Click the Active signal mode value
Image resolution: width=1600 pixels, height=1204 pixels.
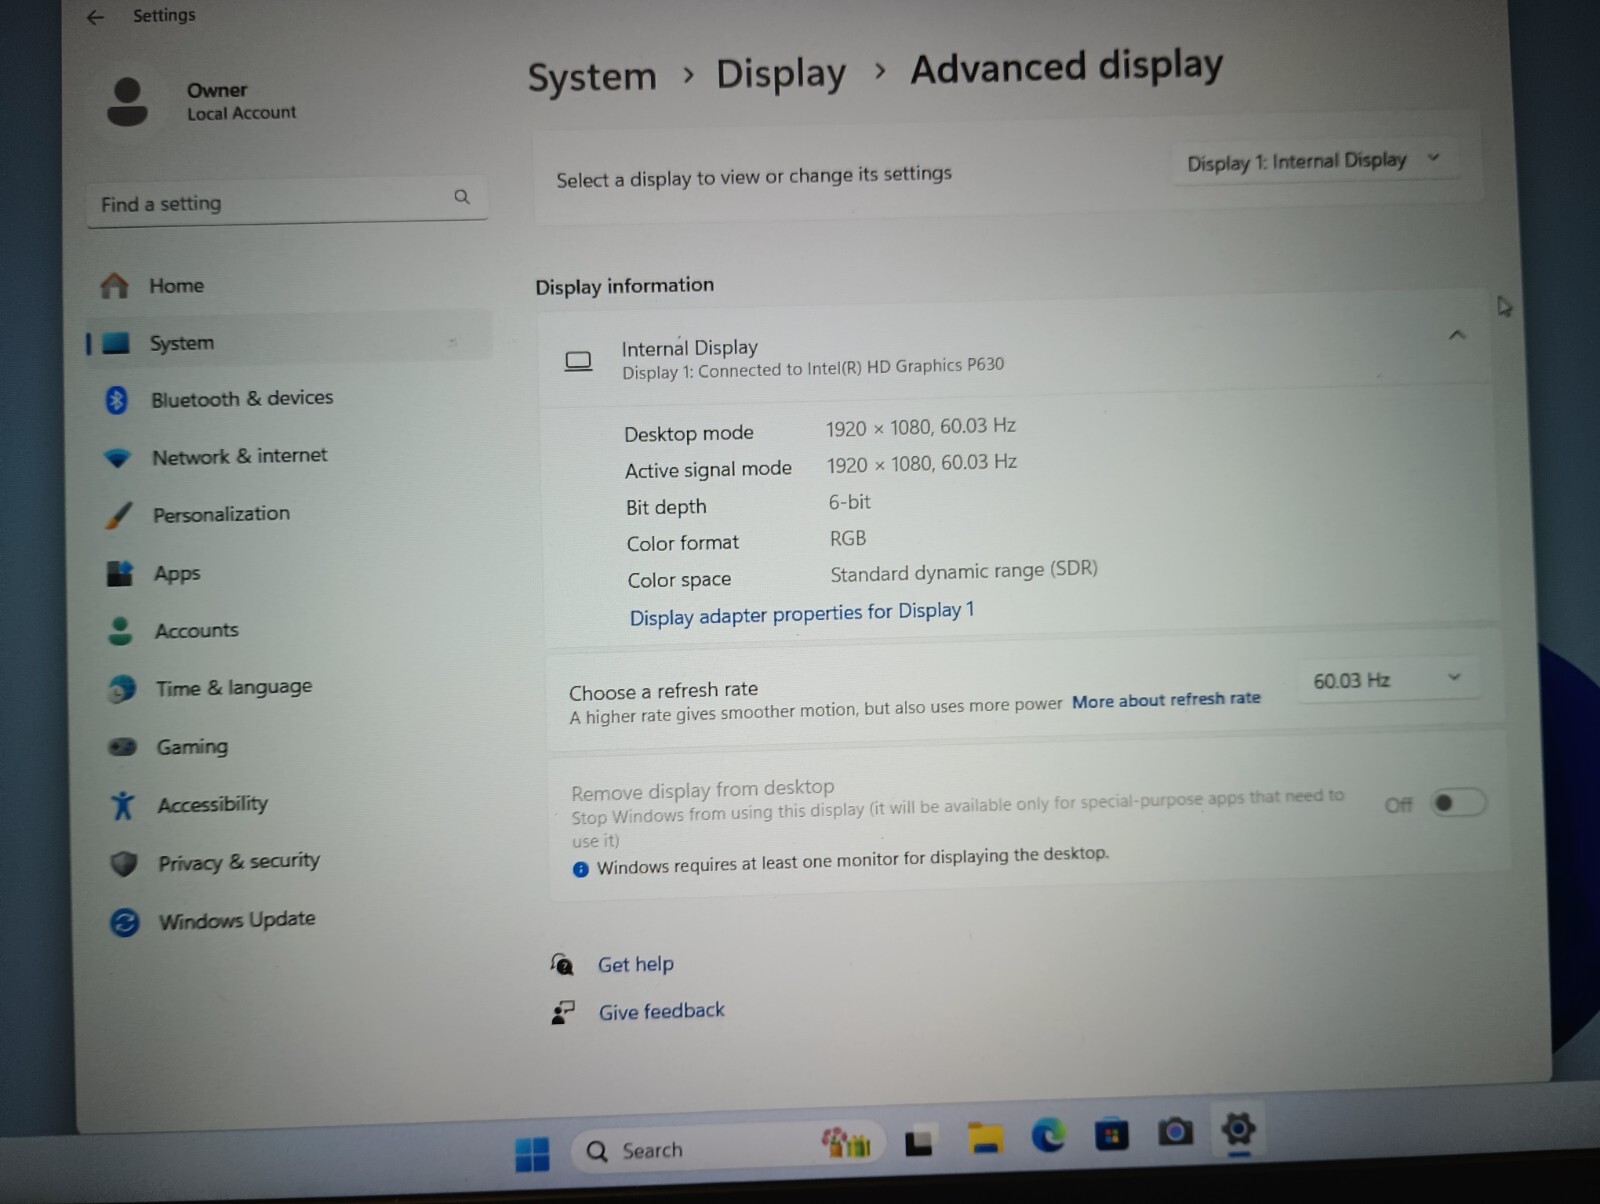point(922,463)
